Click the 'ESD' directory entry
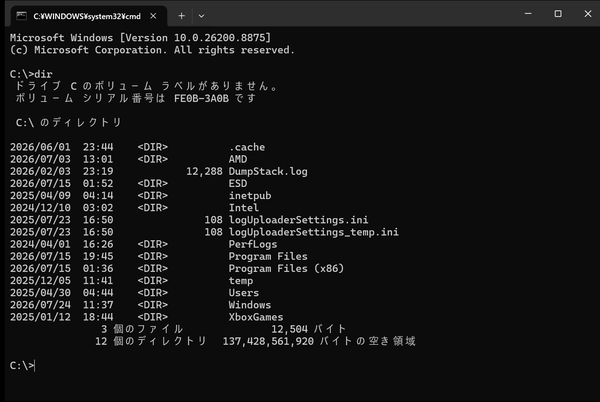600x402 pixels. (x=238, y=183)
